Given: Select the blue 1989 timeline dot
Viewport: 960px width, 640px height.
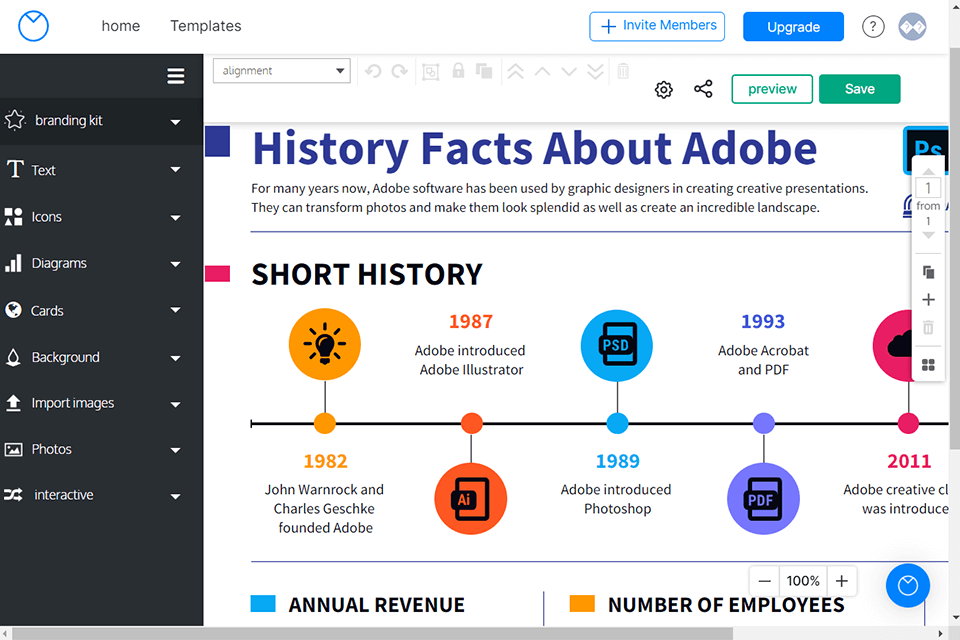Looking at the screenshot, I should (x=617, y=423).
